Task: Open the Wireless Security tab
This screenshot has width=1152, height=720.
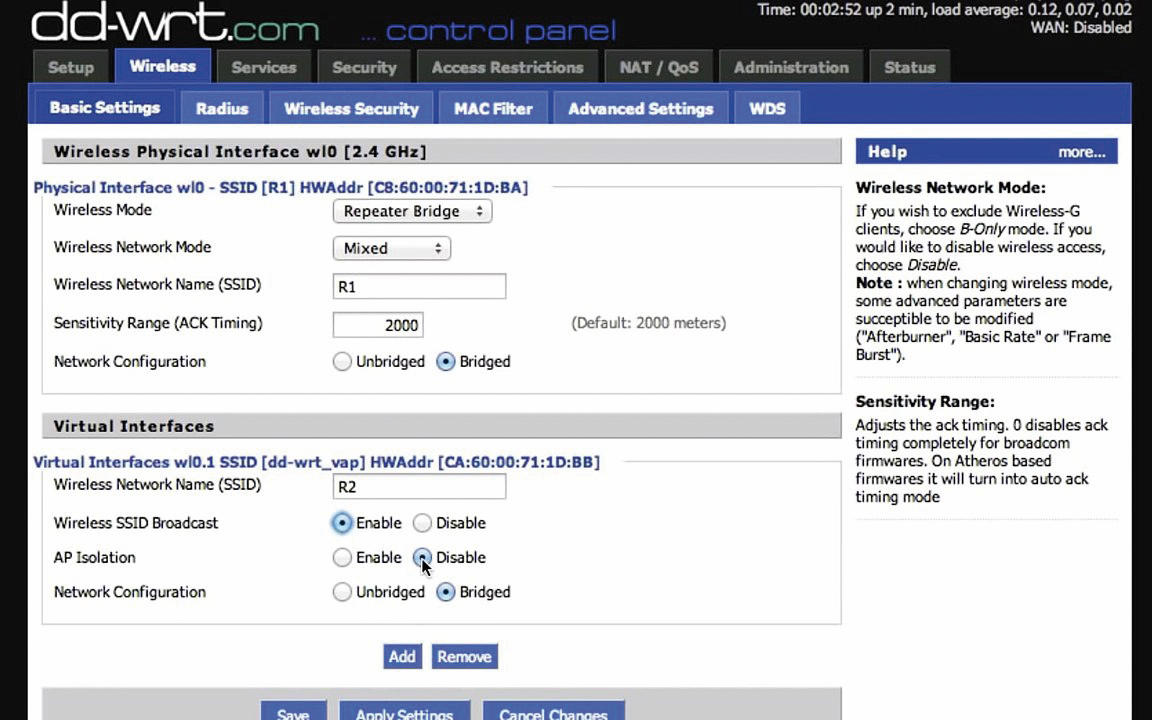Action: (x=351, y=108)
